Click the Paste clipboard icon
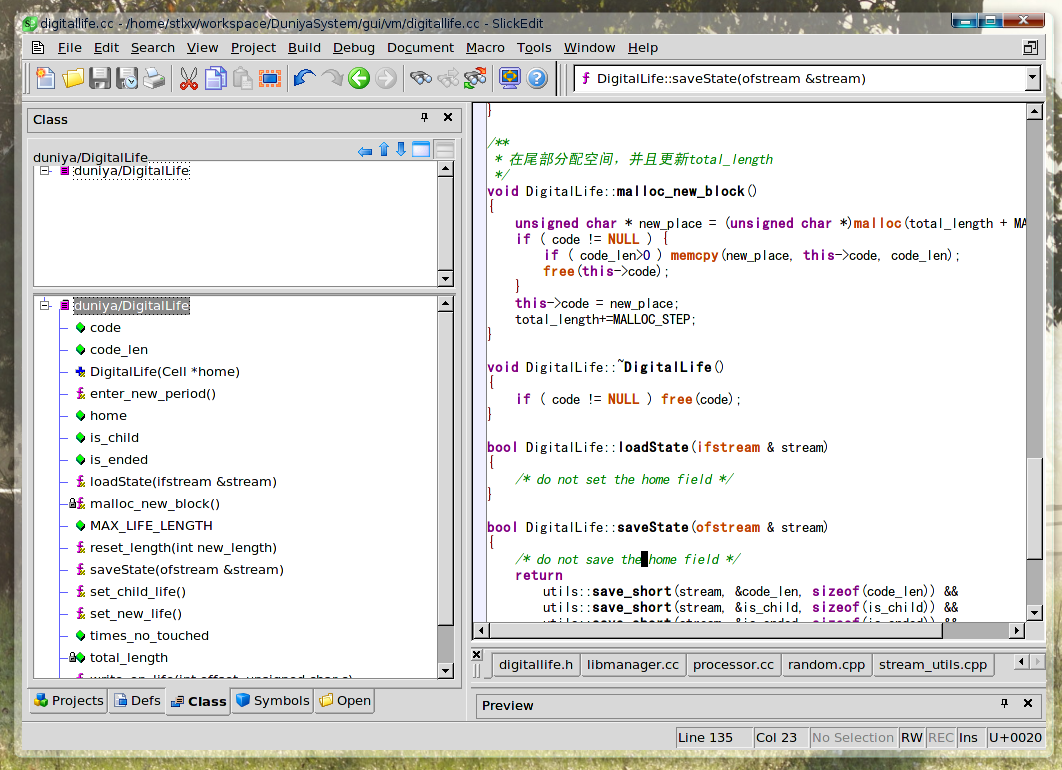 242,79
